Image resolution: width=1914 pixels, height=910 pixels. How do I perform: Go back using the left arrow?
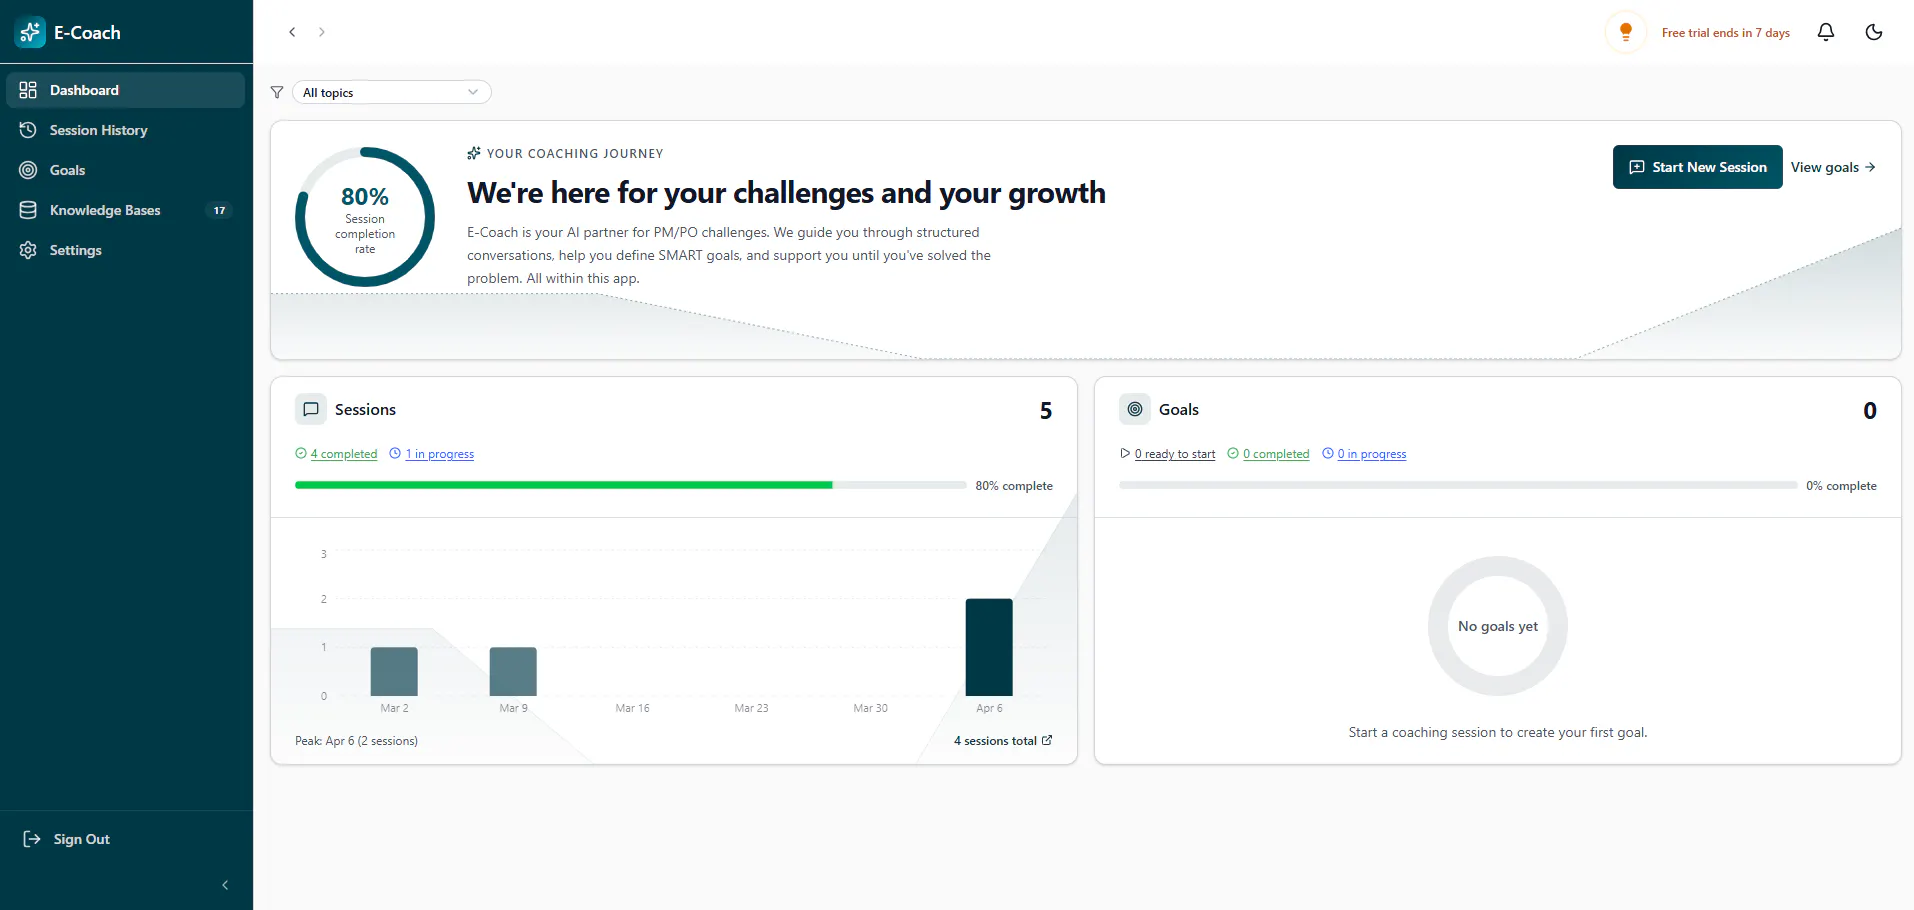[292, 32]
